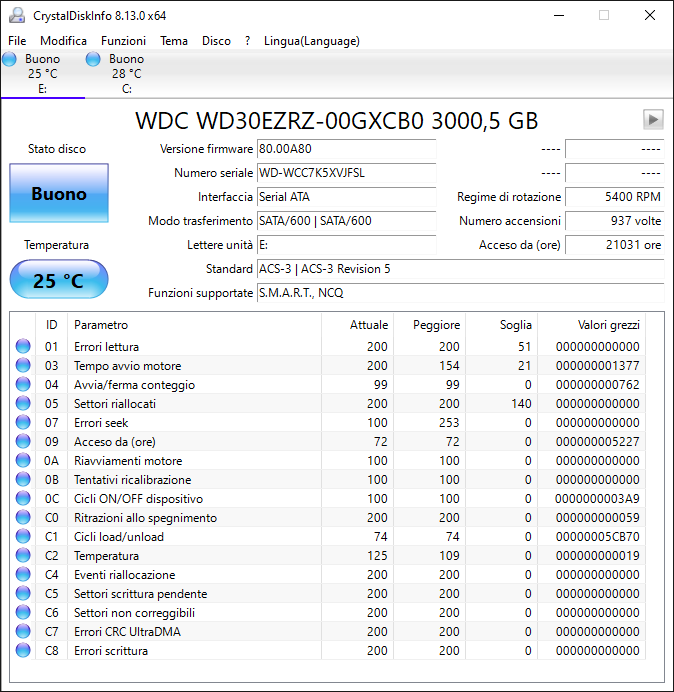This screenshot has width=674, height=692.
Task: Click status icon for Eventi riallocazione
Action: 23,574
